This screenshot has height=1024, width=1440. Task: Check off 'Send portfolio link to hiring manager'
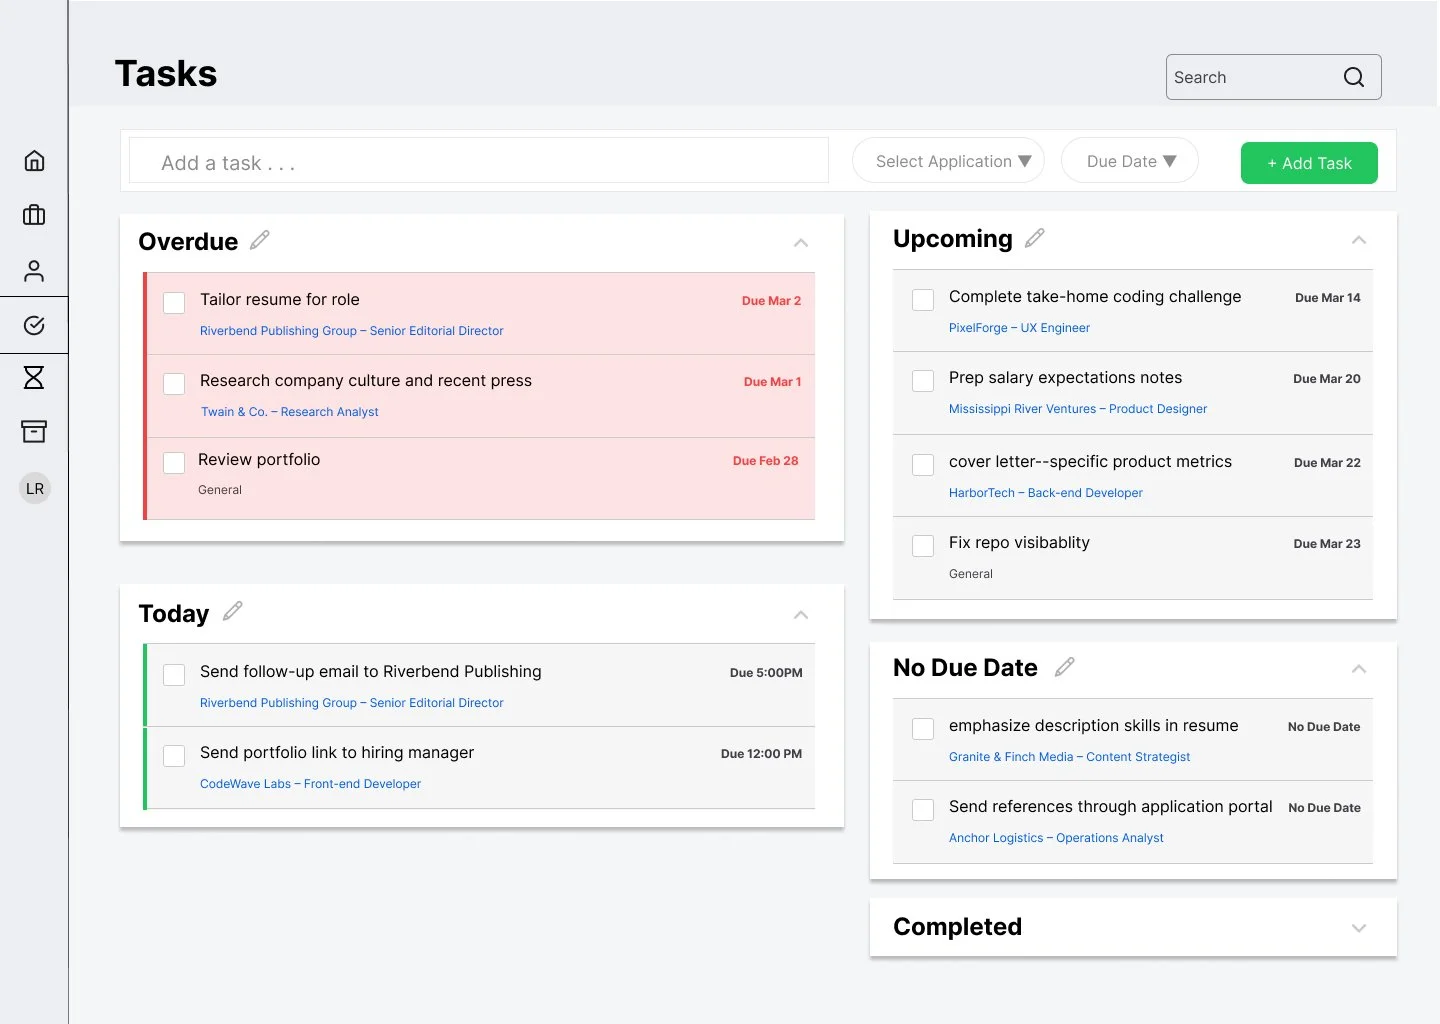click(x=173, y=755)
